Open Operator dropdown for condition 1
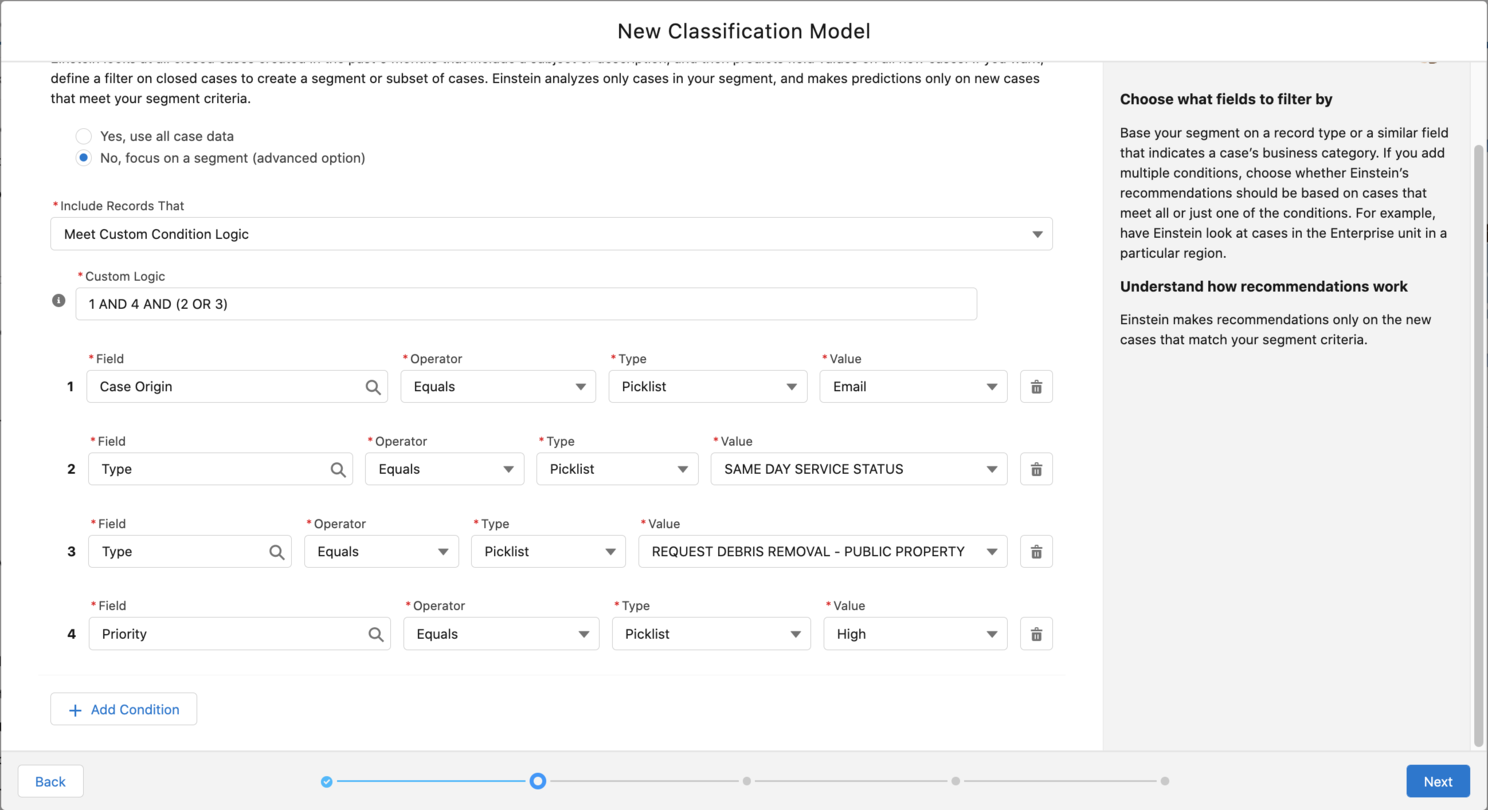The width and height of the screenshot is (1488, 810). (498, 387)
